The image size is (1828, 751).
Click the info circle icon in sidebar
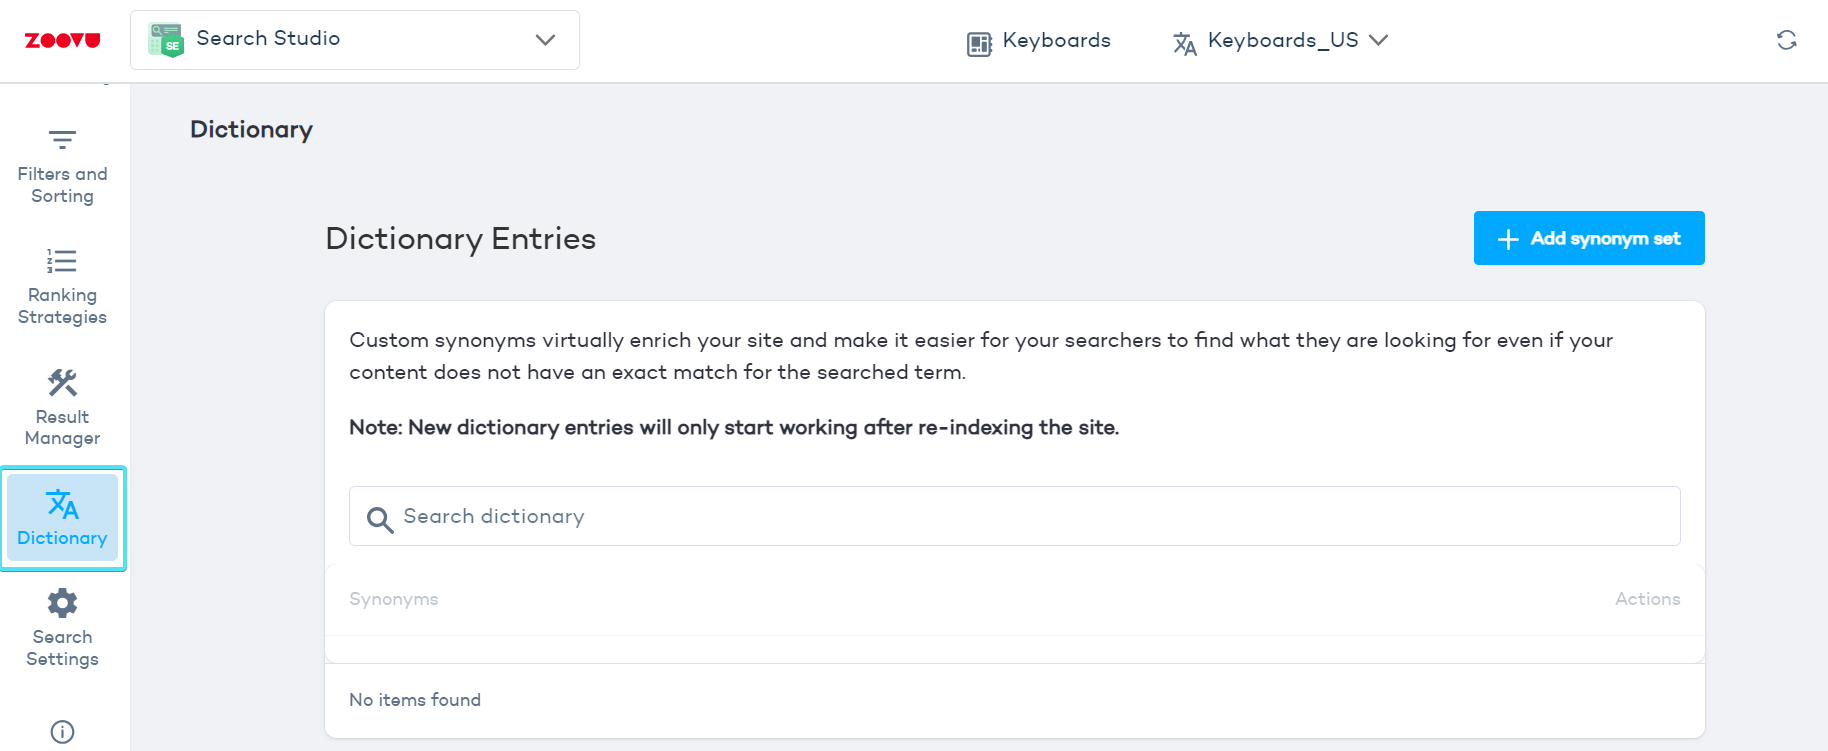62,732
